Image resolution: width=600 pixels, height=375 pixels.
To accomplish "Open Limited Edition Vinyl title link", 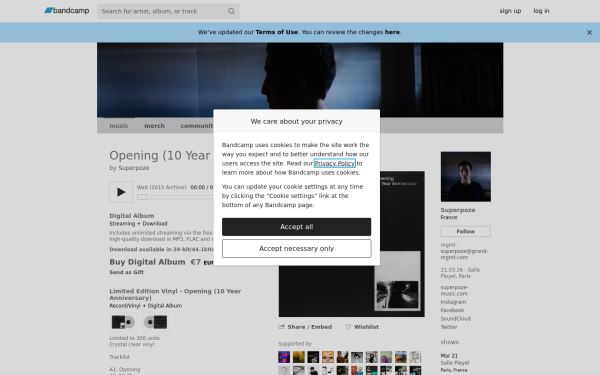I will coord(175,294).
